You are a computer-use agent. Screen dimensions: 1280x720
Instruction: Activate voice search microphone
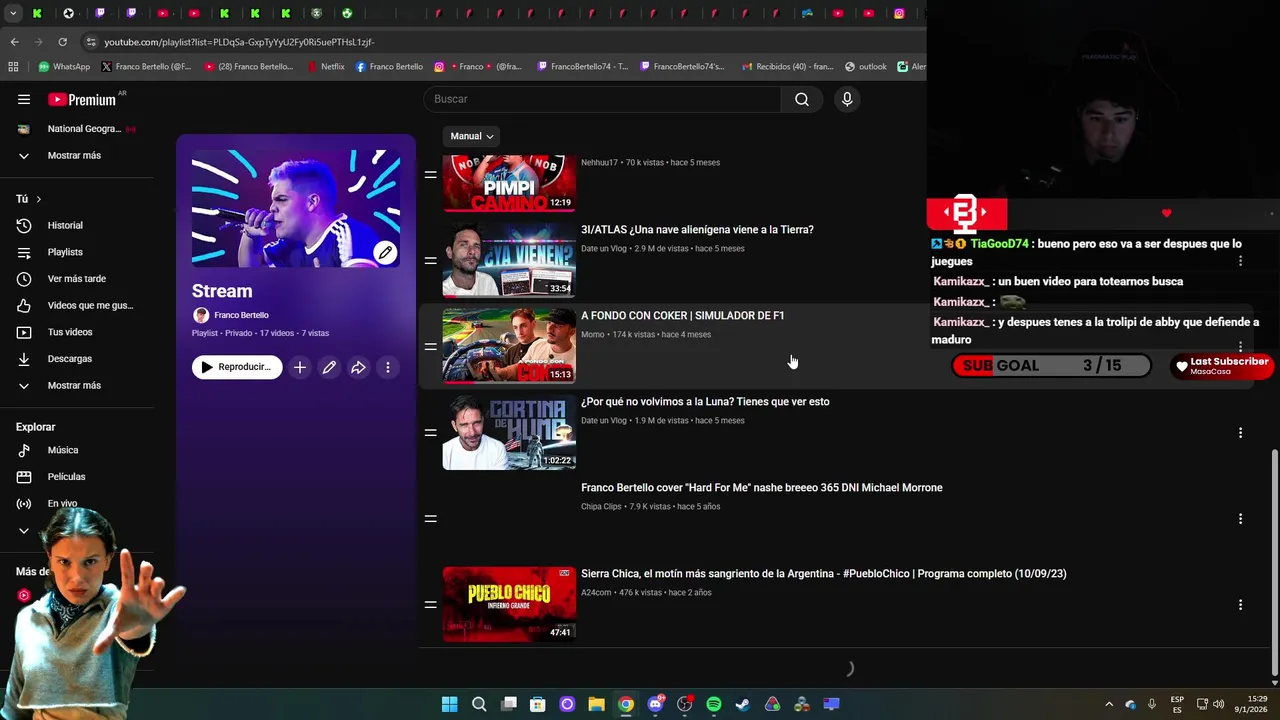pyautogui.click(x=847, y=99)
